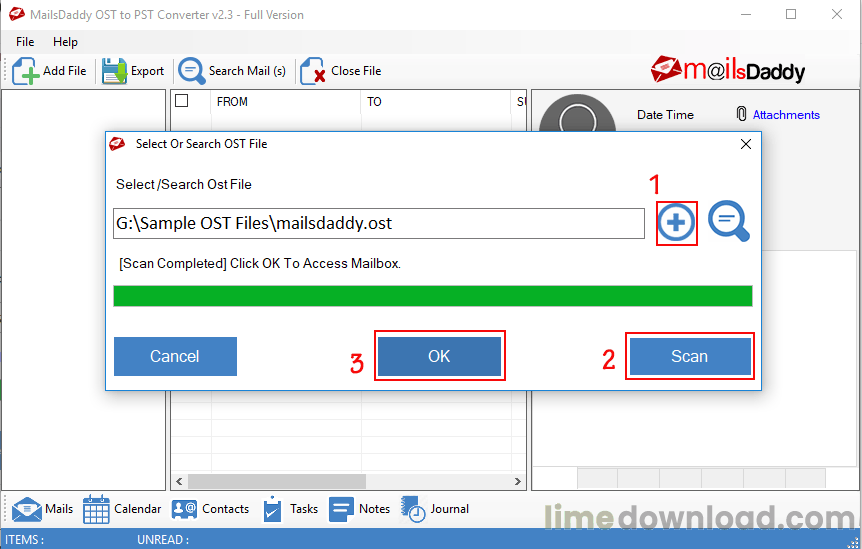The height and width of the screenshot is (549, 862).
Task: Switch to the Mails view
Action: tap(42, 509)
